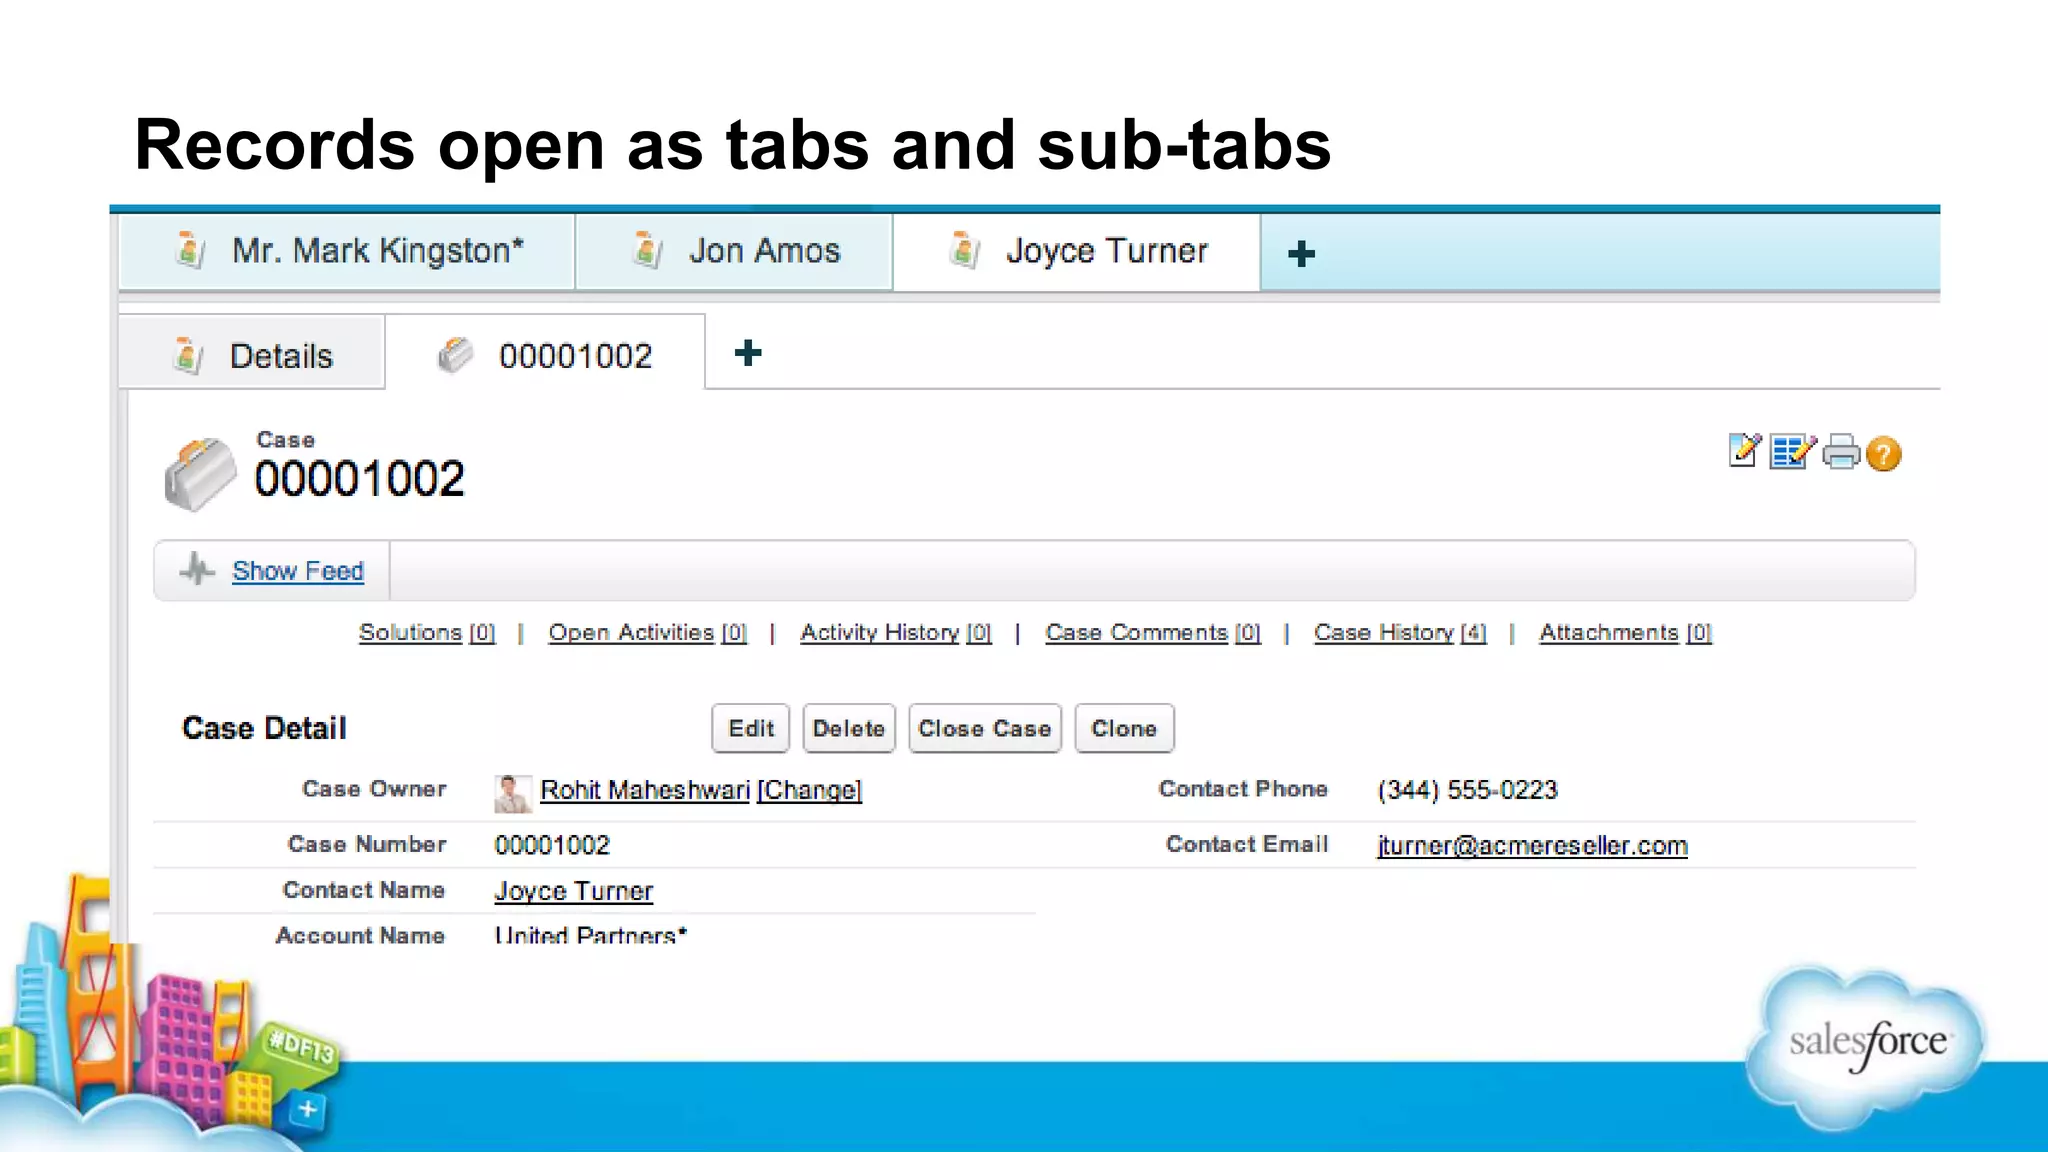Click the United Partners account name
This screenshot has height=1152, width=2048.
(x=590, y=935)
